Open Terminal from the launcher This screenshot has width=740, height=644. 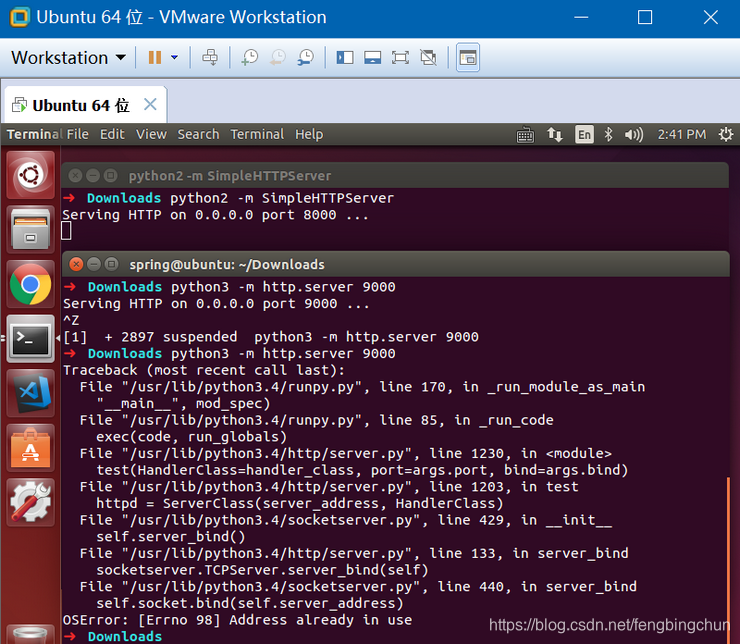[x=31, y=339]
